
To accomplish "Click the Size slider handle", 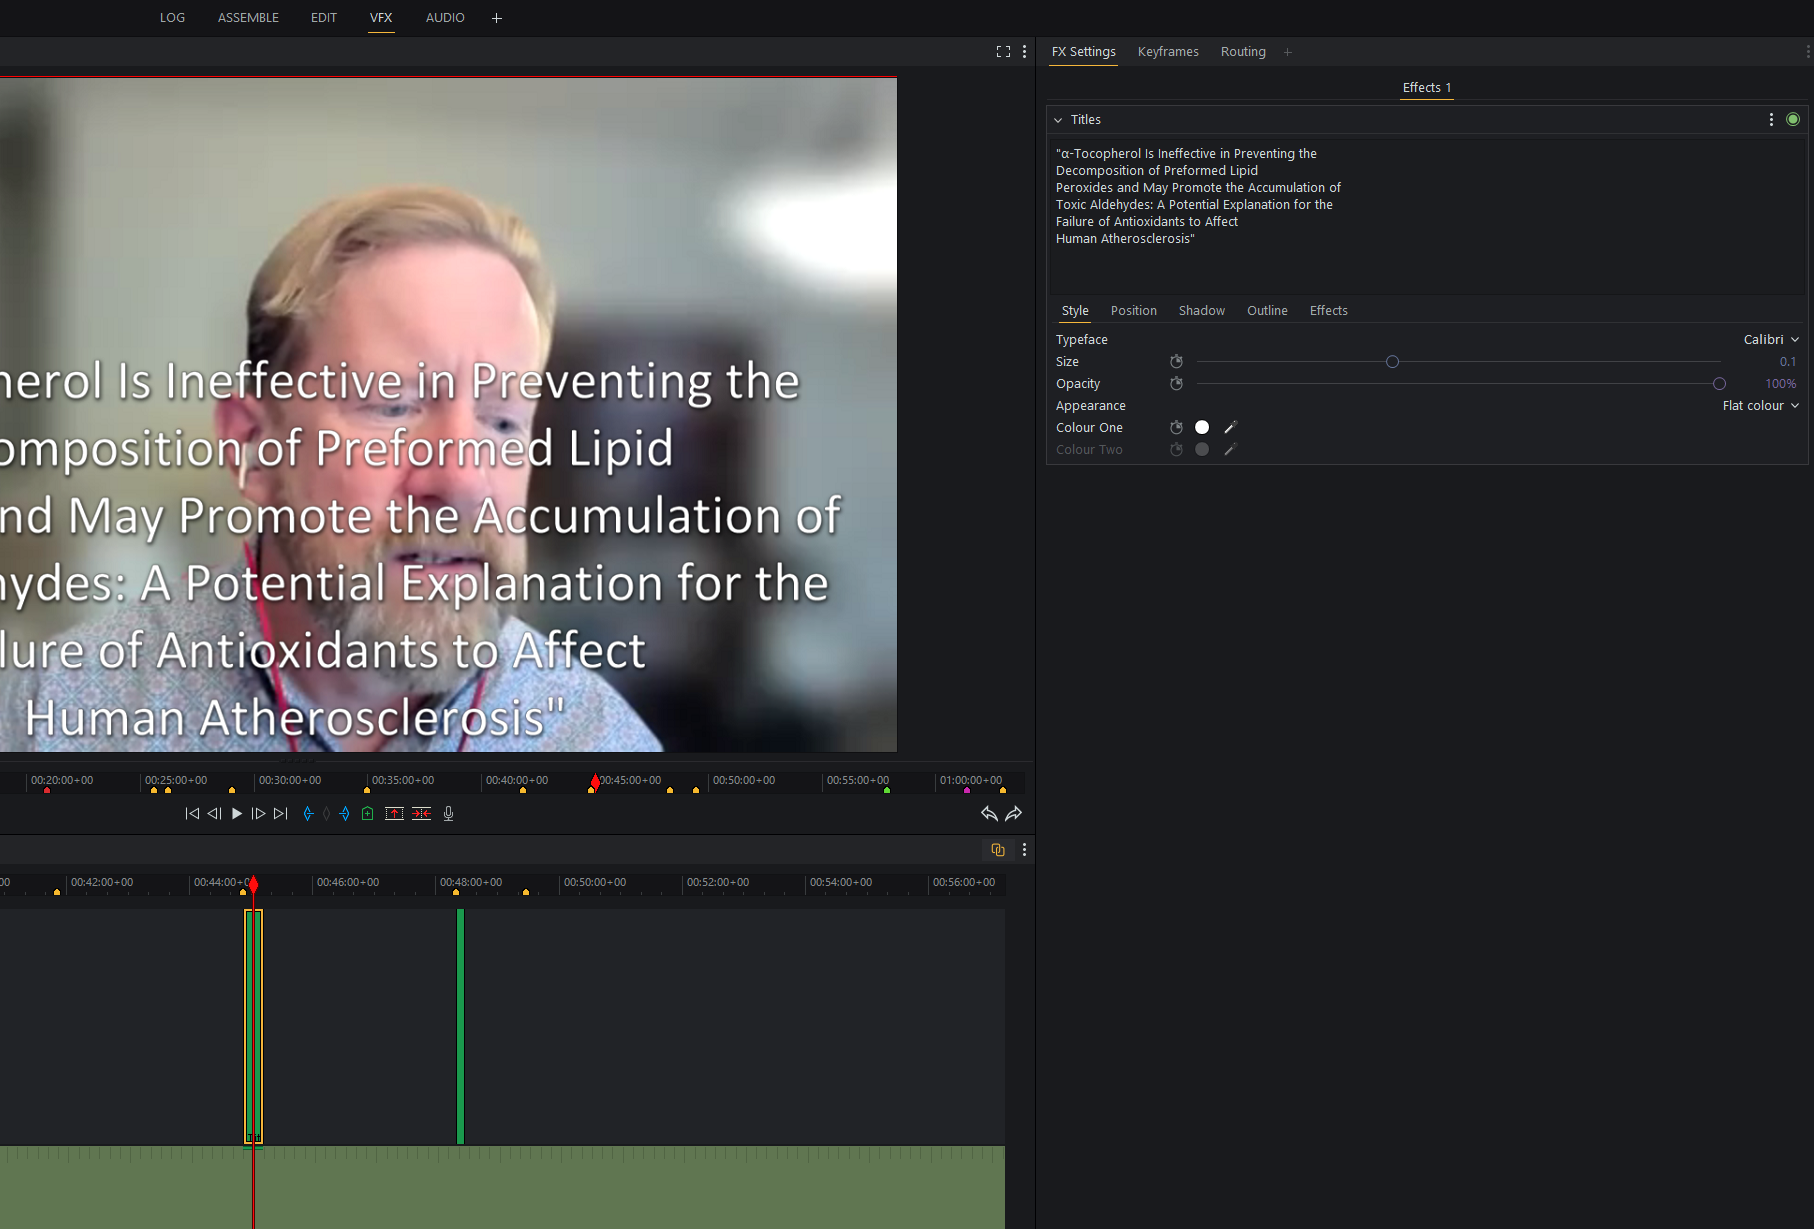I will [1392, 362].
